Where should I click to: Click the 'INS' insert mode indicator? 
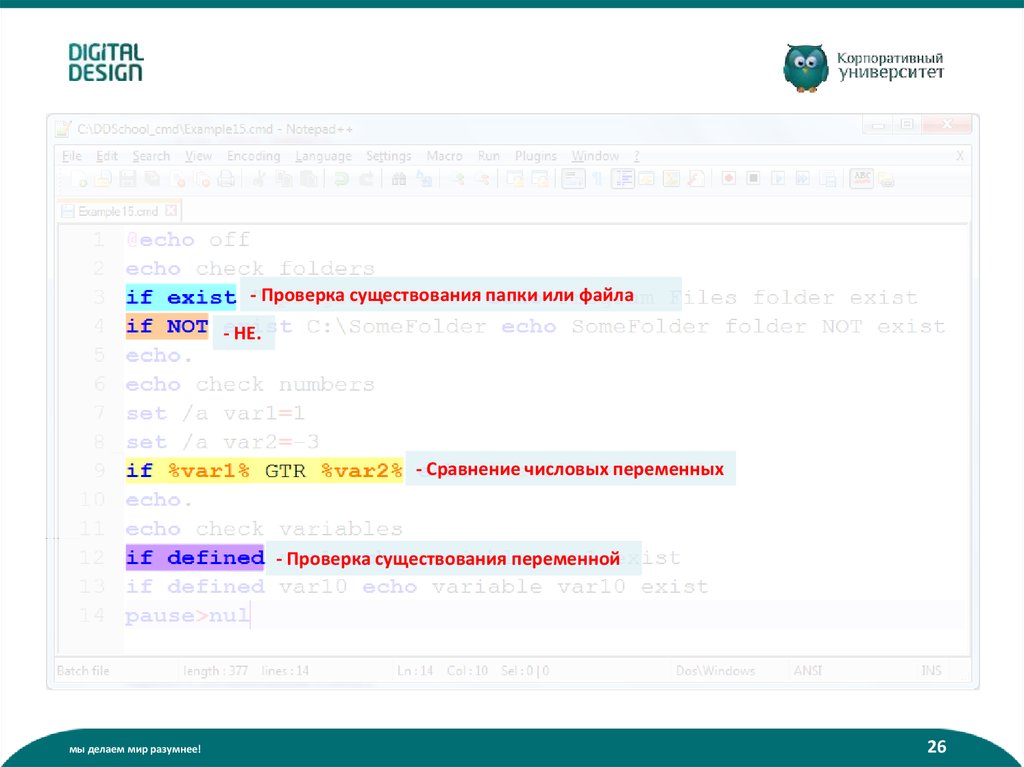click(931, 671)
